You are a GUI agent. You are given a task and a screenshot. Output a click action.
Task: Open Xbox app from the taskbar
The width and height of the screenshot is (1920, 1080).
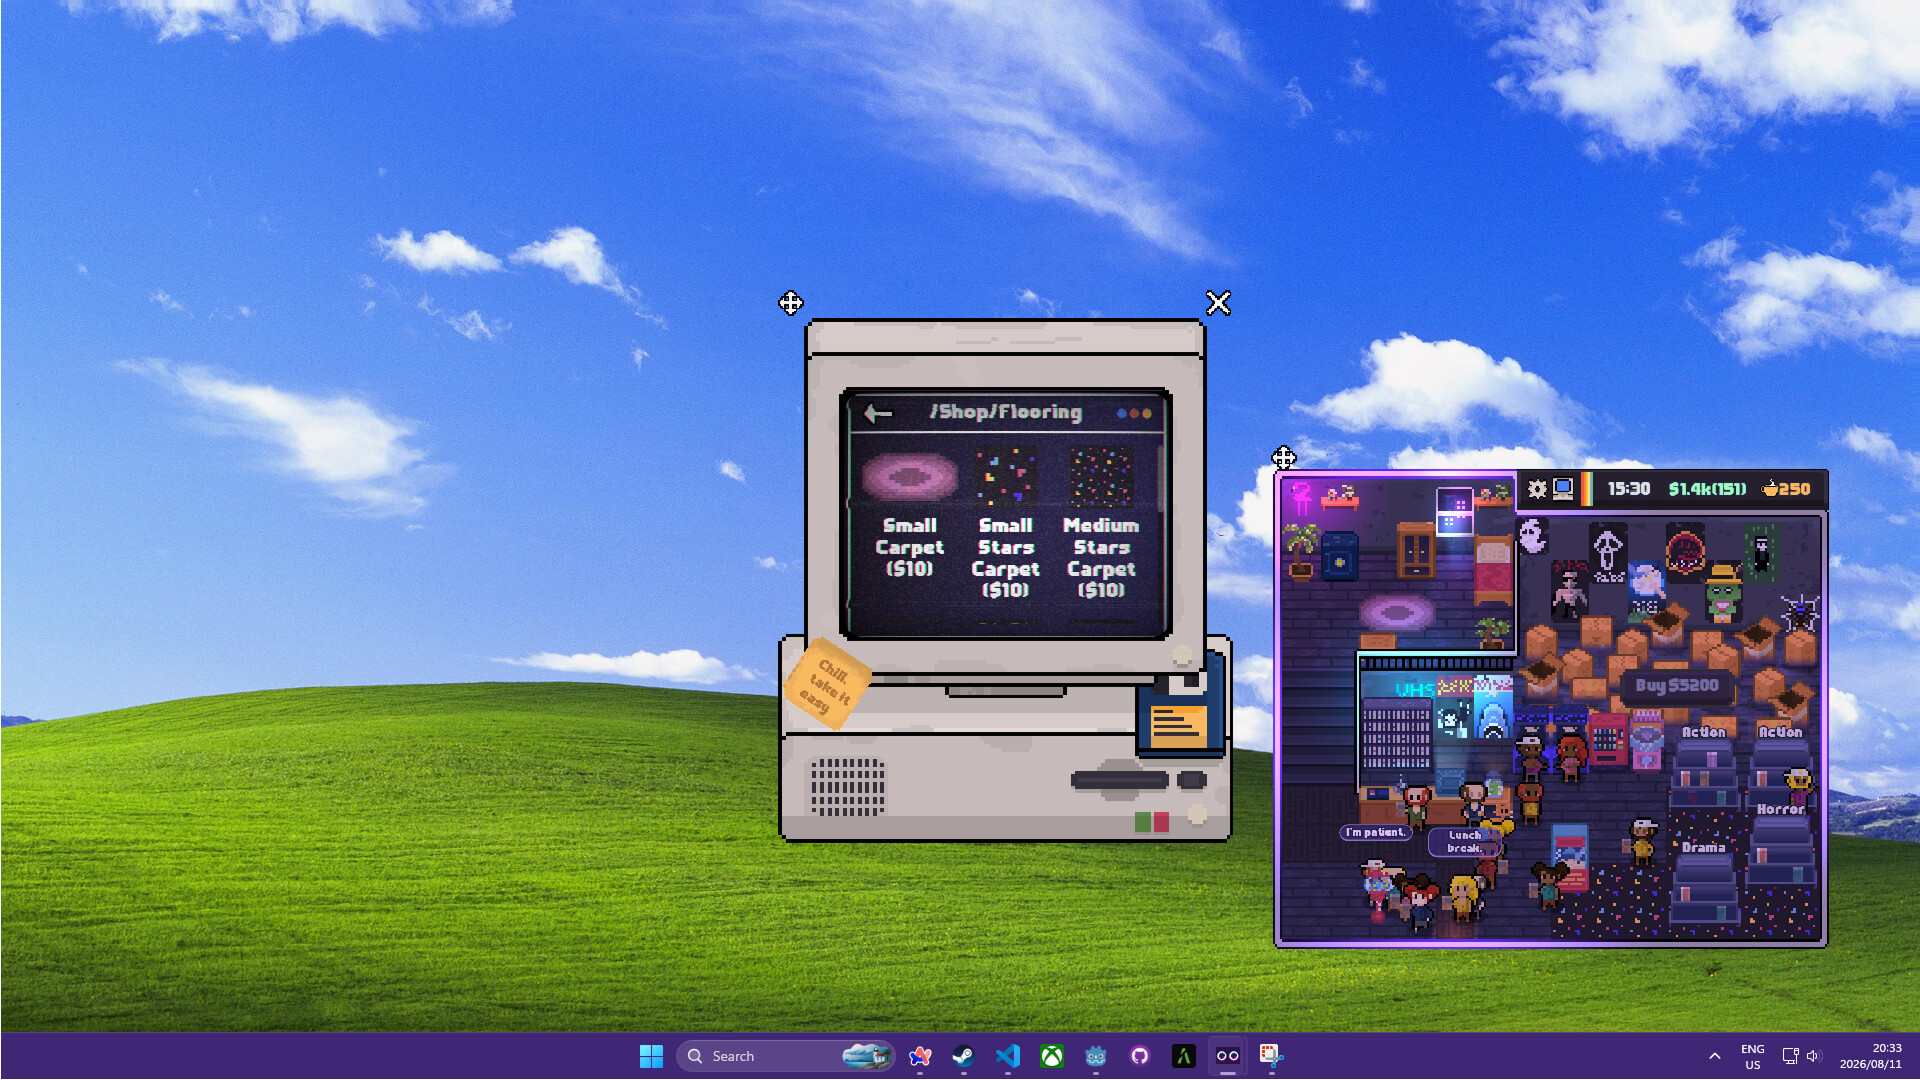[1051, 1056]
